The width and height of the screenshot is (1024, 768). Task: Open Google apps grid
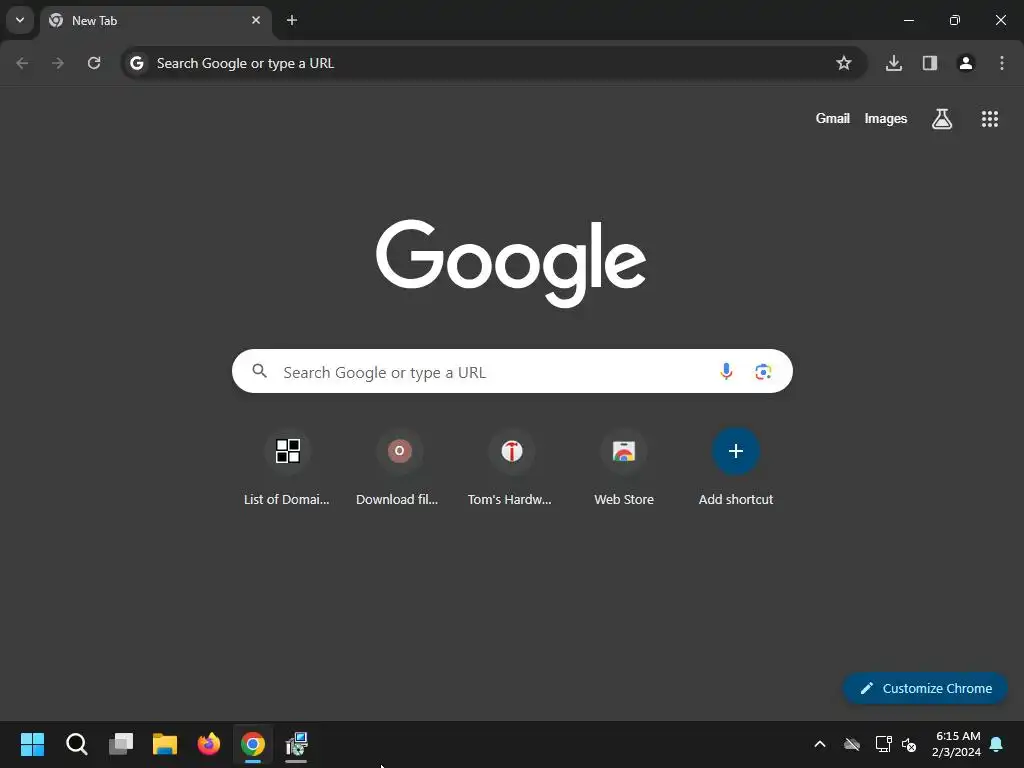tap(990, 119)
